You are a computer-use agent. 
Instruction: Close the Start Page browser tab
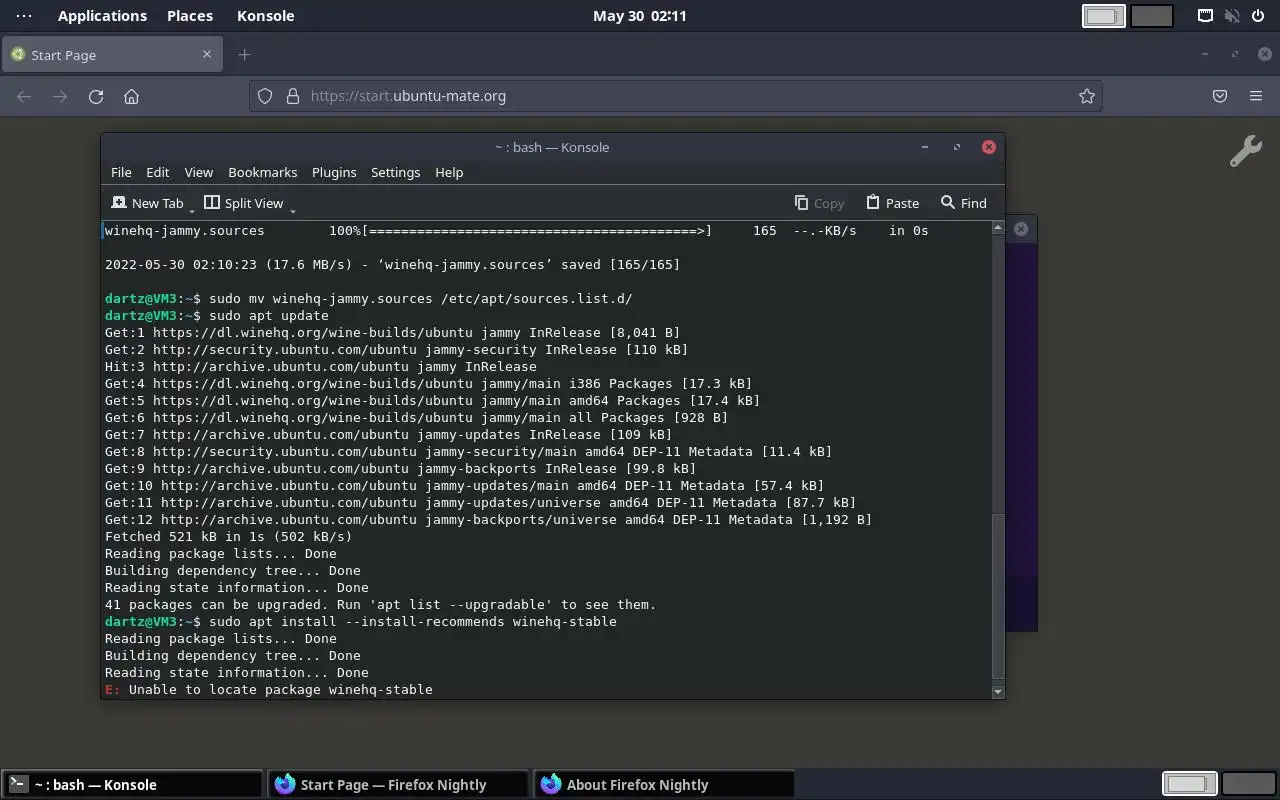tap(207, 54)
